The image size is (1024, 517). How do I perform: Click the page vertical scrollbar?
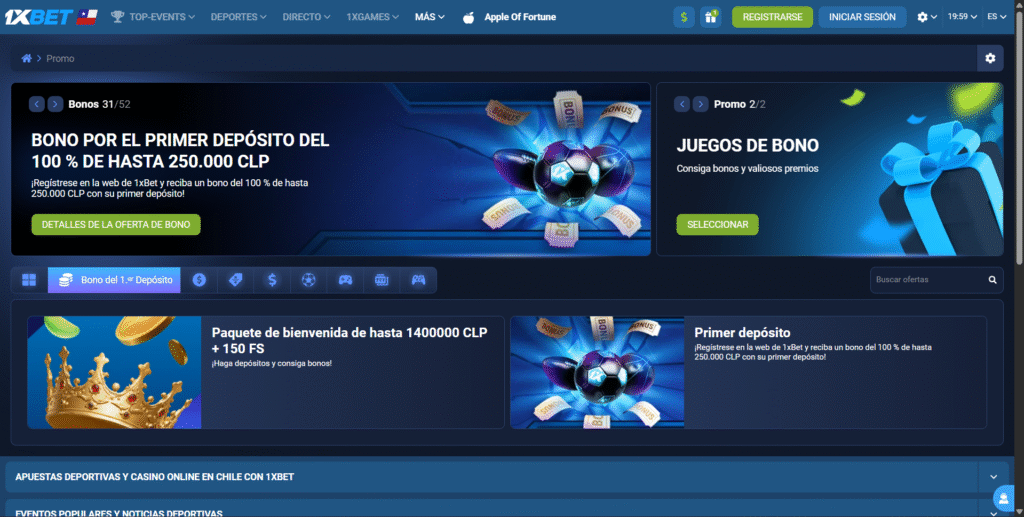(1019, 137)
